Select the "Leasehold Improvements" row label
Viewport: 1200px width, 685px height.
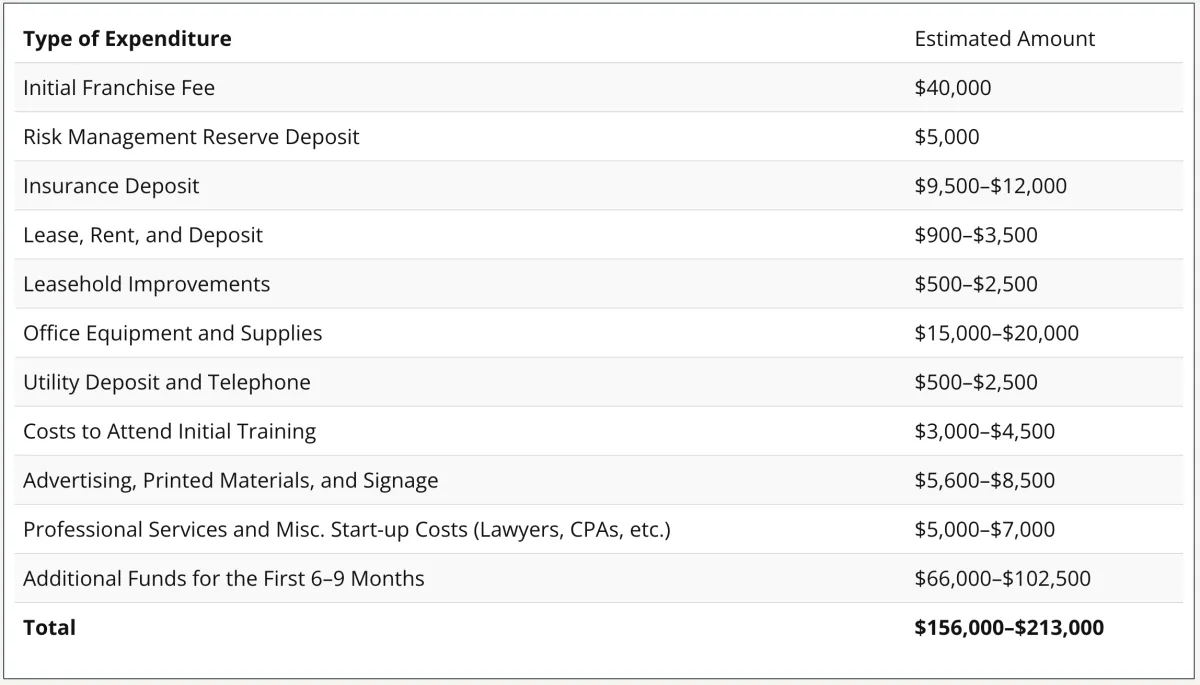[x=147, y=284]
